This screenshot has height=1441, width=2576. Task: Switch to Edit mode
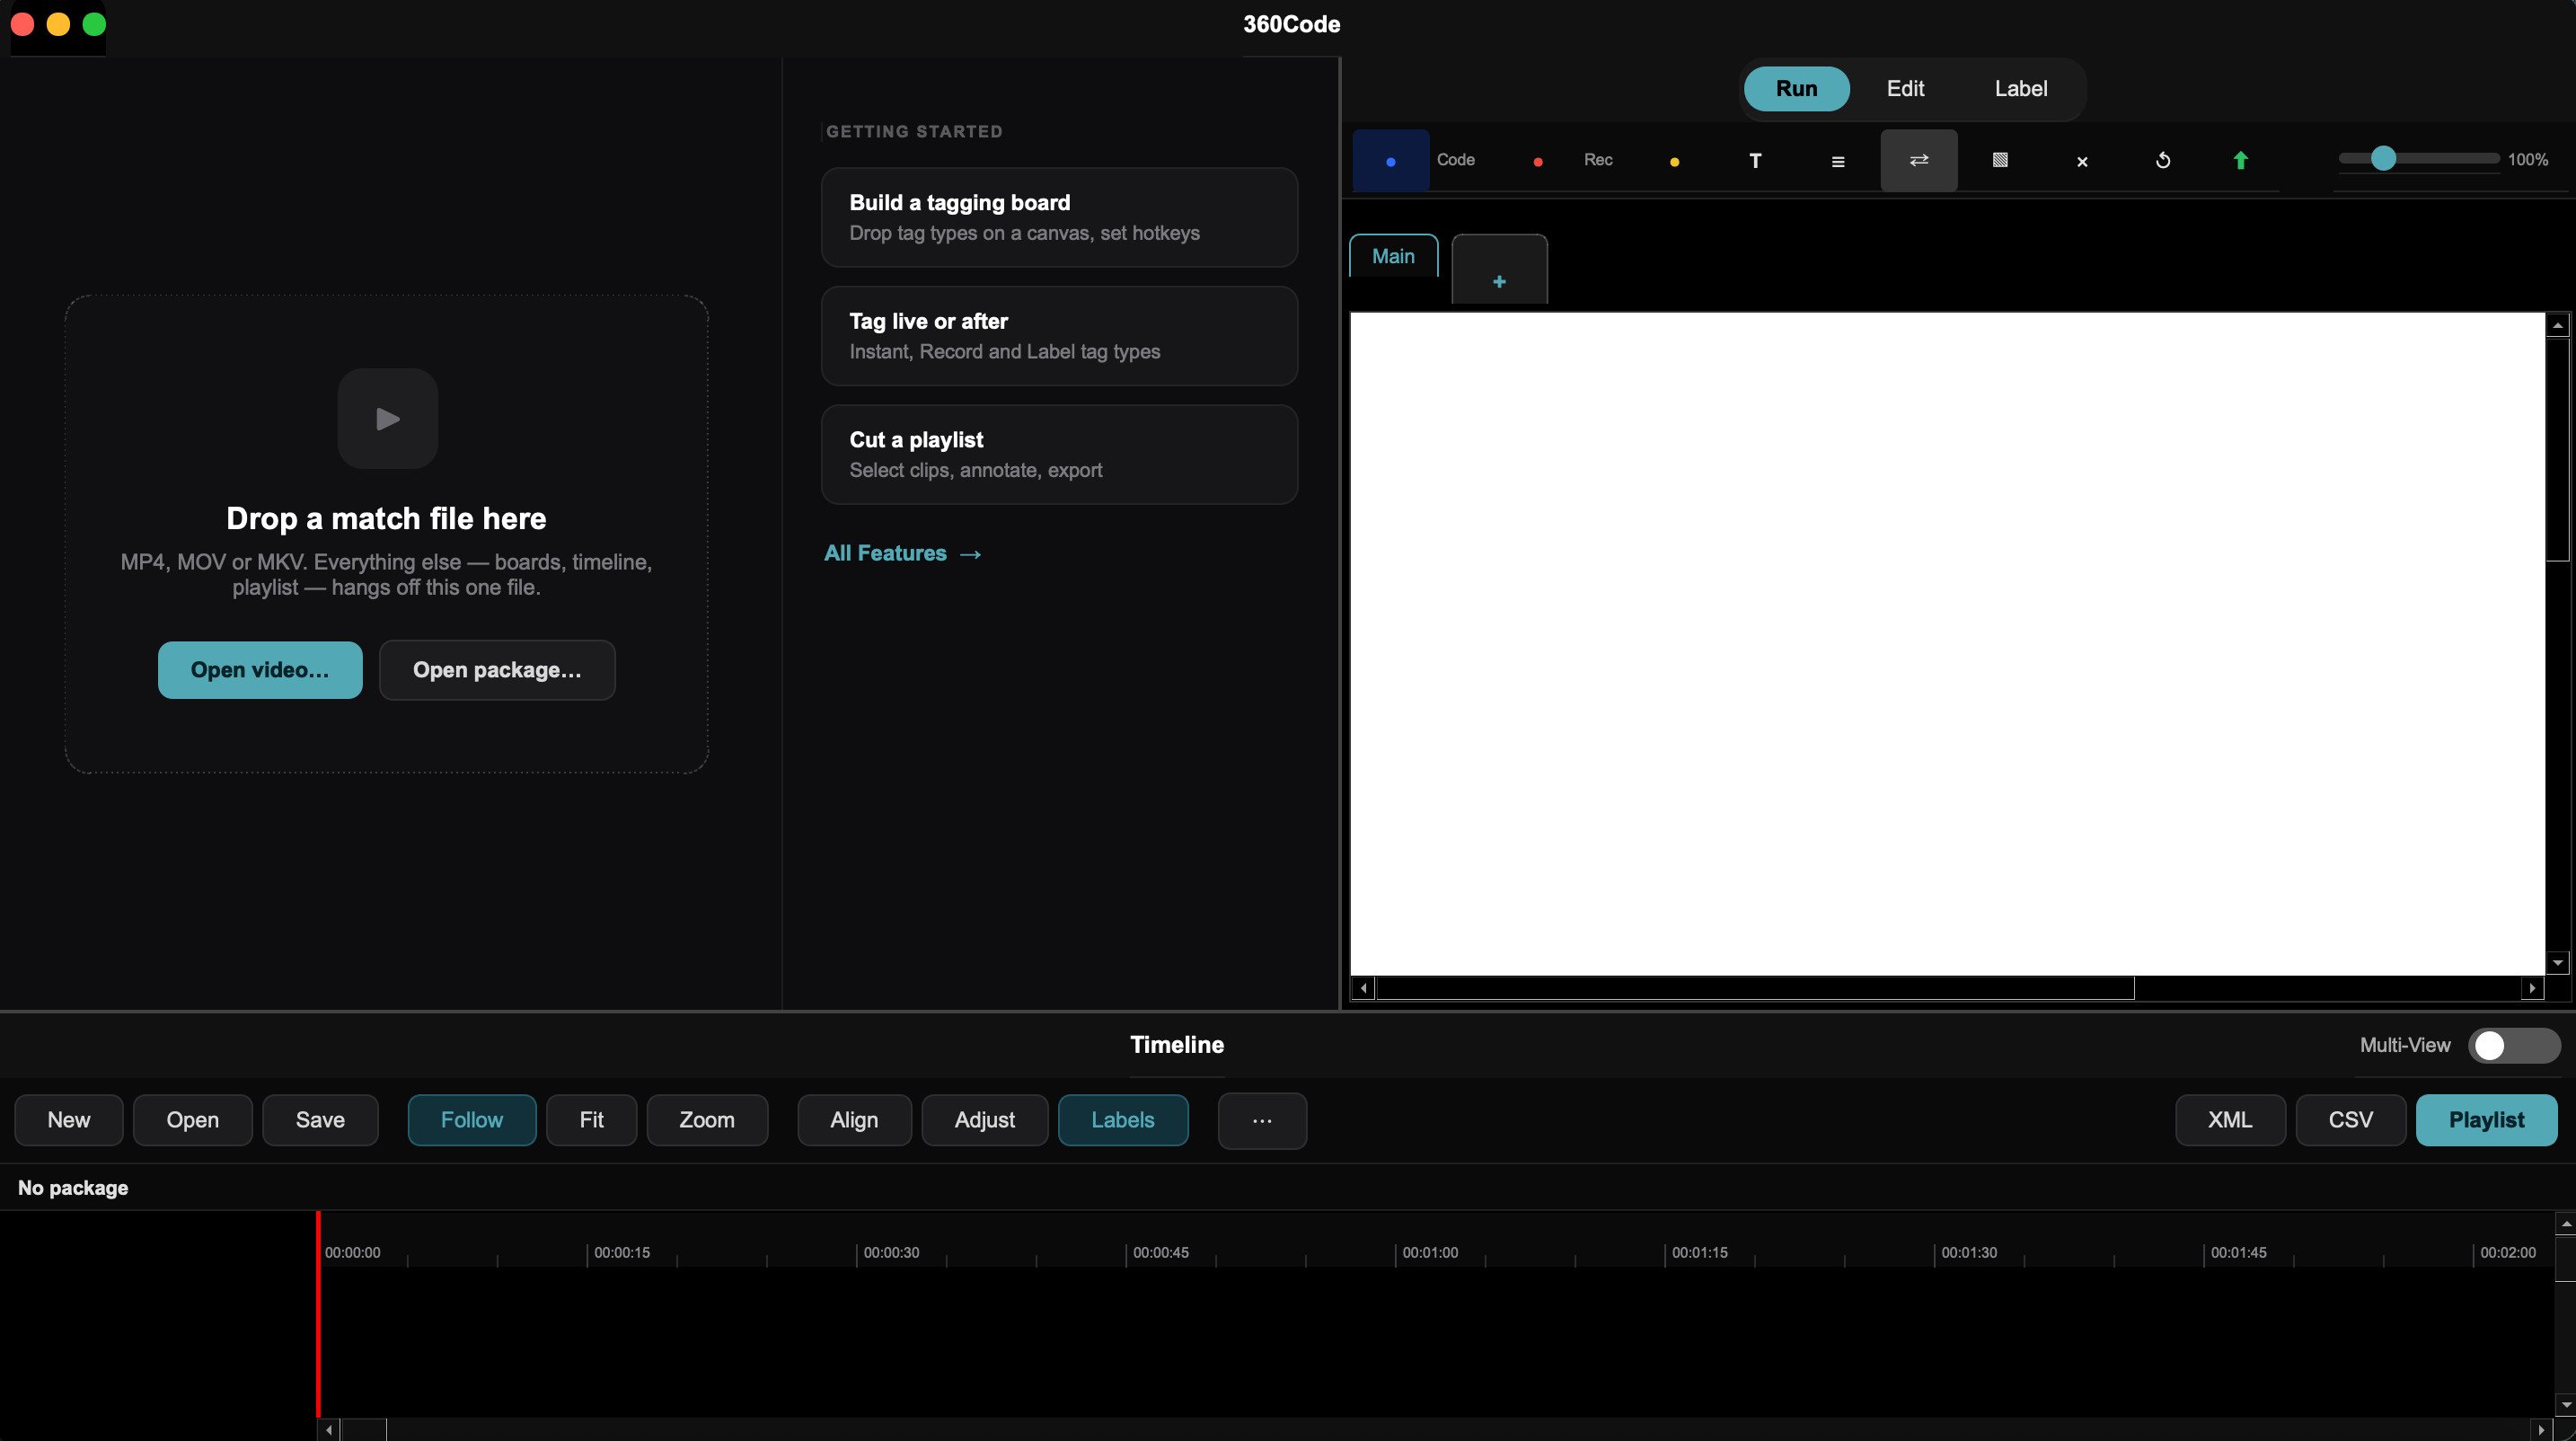click(1906, 88)
